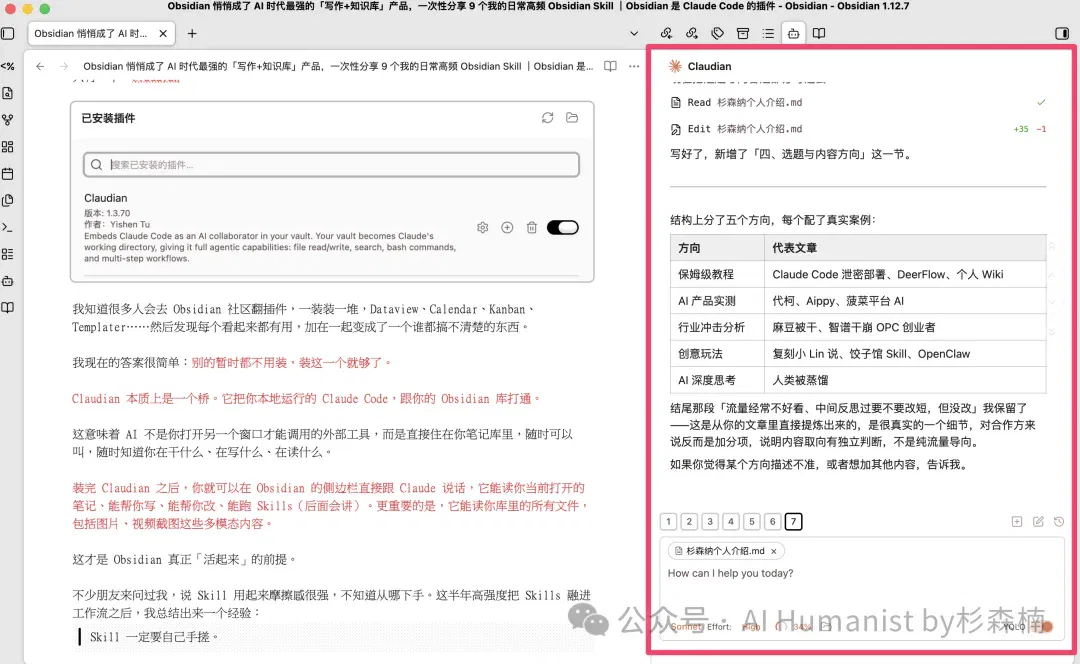Open a new Claudian chat tab
Screen dimensions: 1080x664
tap(1017, 521)
